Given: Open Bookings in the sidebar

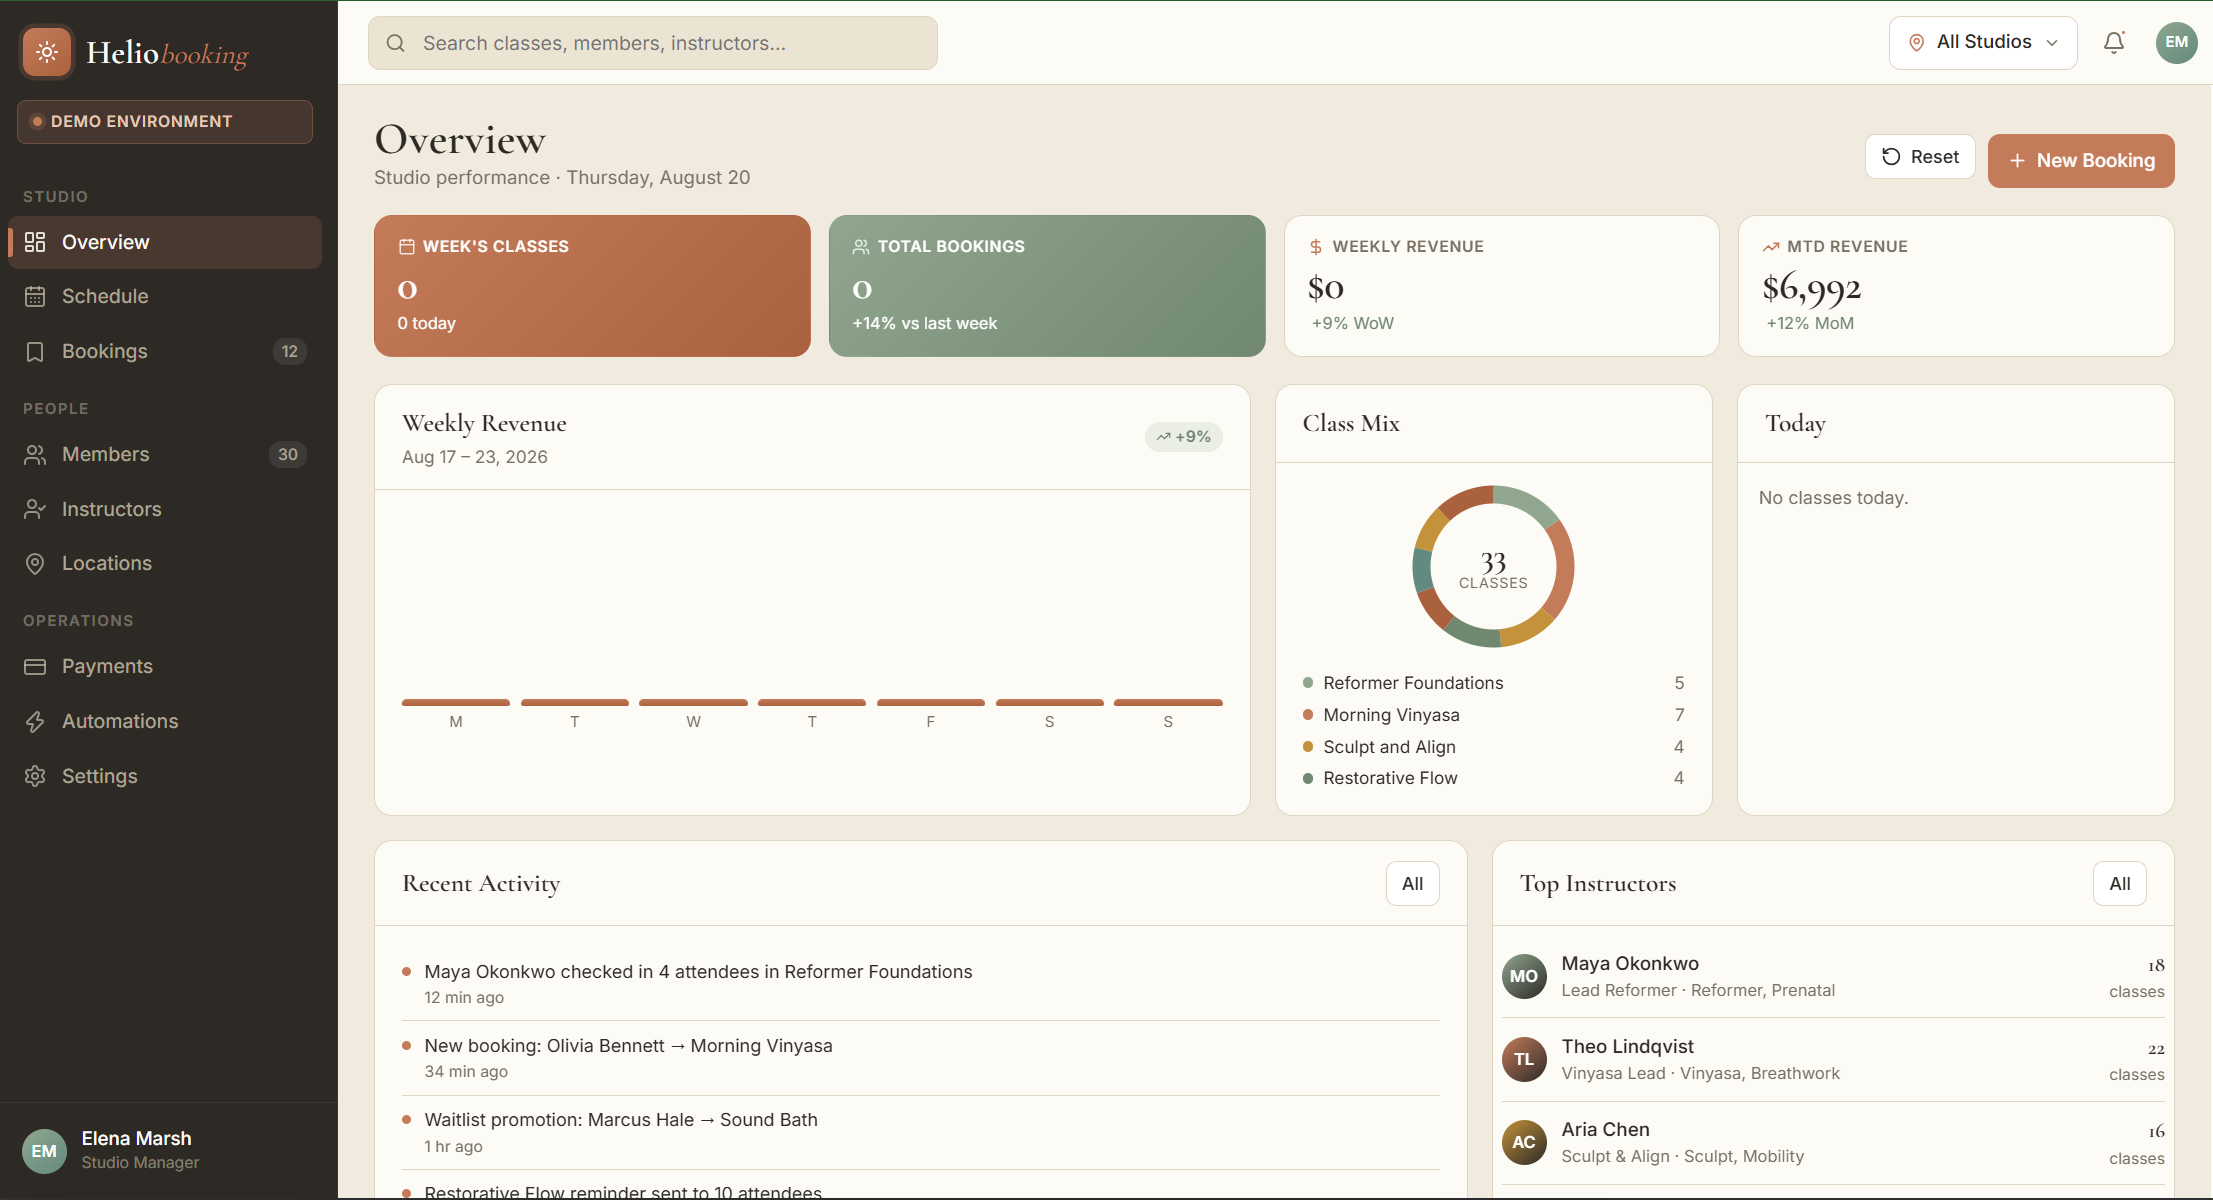Looking at the screenshot, I should [x=165, y=351].
